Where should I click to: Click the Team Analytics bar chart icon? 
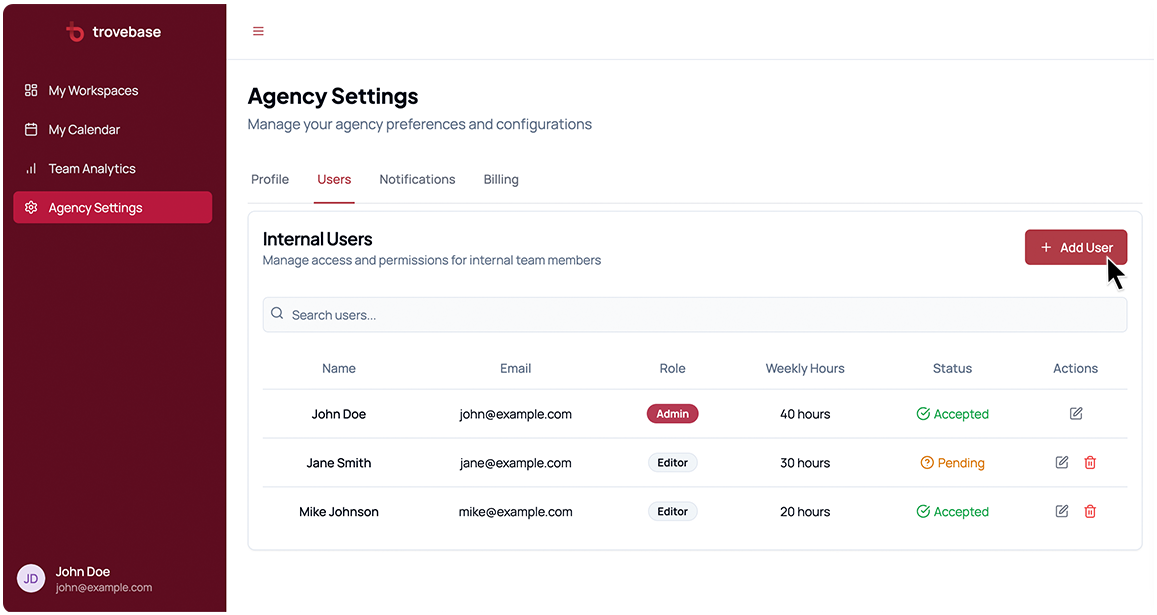tap(31, 168)
